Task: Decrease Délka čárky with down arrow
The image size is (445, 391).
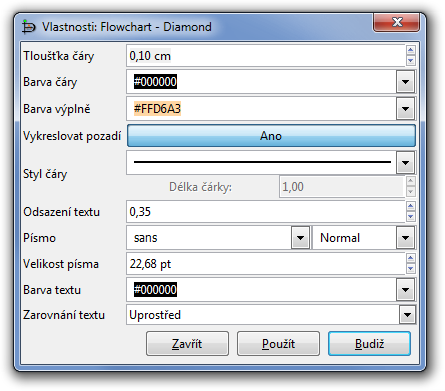Action: pyautogui.click(x=411, y=192)
